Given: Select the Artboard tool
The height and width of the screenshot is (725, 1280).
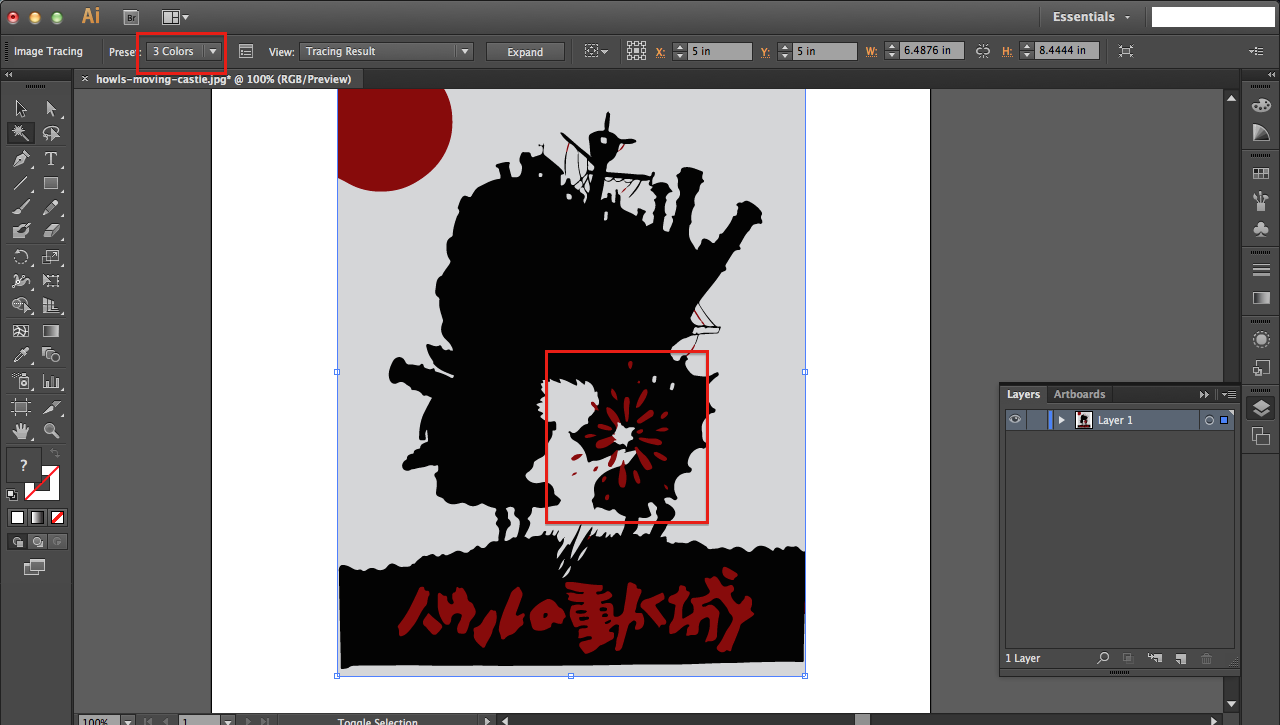Looking at the screenshot, I should point(21,407).
